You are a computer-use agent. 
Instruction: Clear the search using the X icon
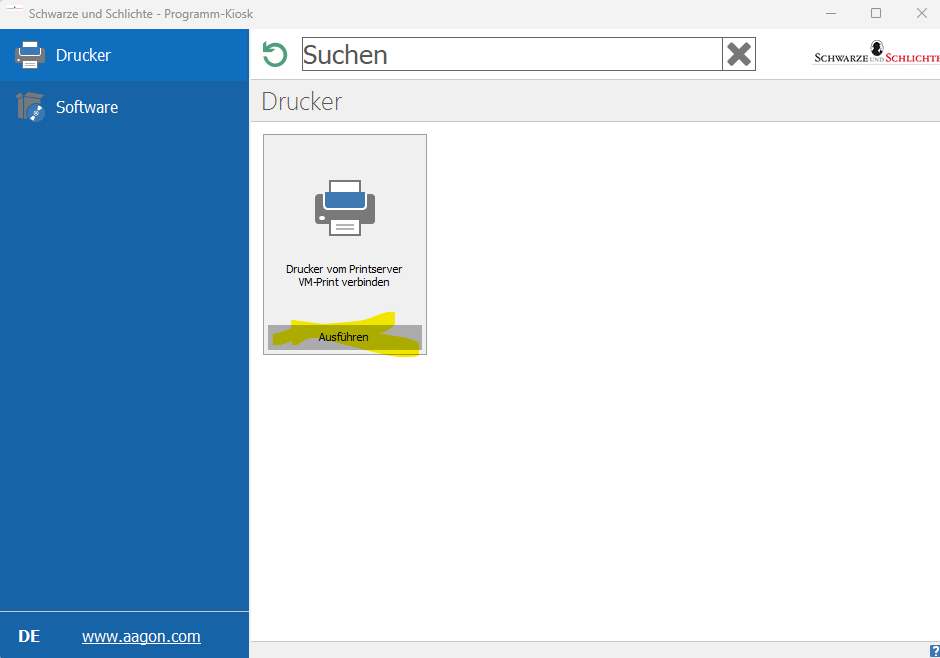(x=739, y=55)
